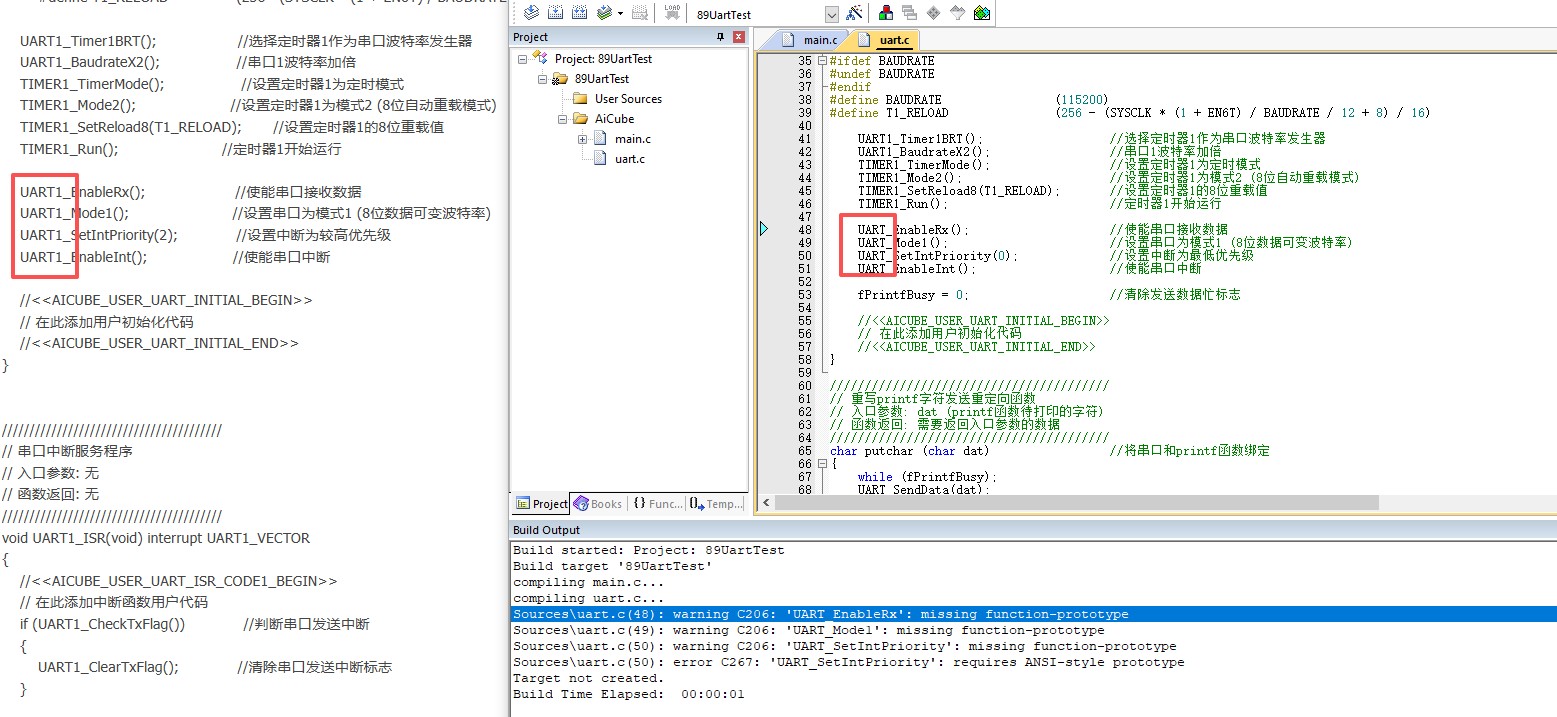Open the Functions panel tab

click(658, 504)
